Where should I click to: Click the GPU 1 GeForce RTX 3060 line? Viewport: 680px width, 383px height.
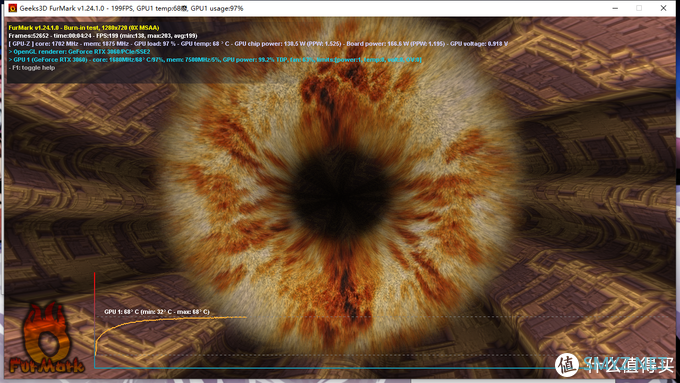pyautogui.click(x=215, y=59)
